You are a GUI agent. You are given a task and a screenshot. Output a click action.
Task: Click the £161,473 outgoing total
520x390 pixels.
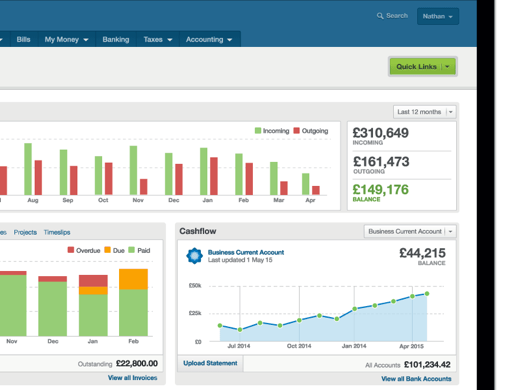click(381, 162)
